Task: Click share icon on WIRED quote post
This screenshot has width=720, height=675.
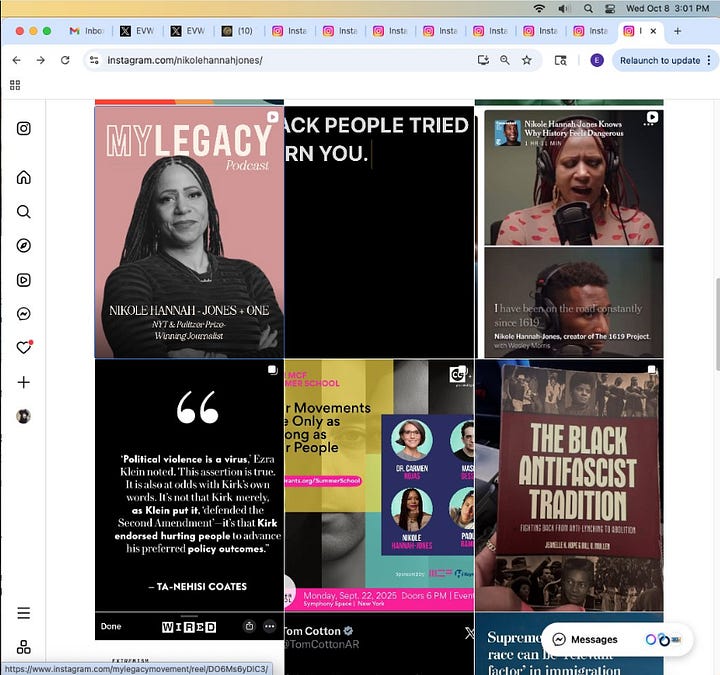Action: click(x=249, y=626)
